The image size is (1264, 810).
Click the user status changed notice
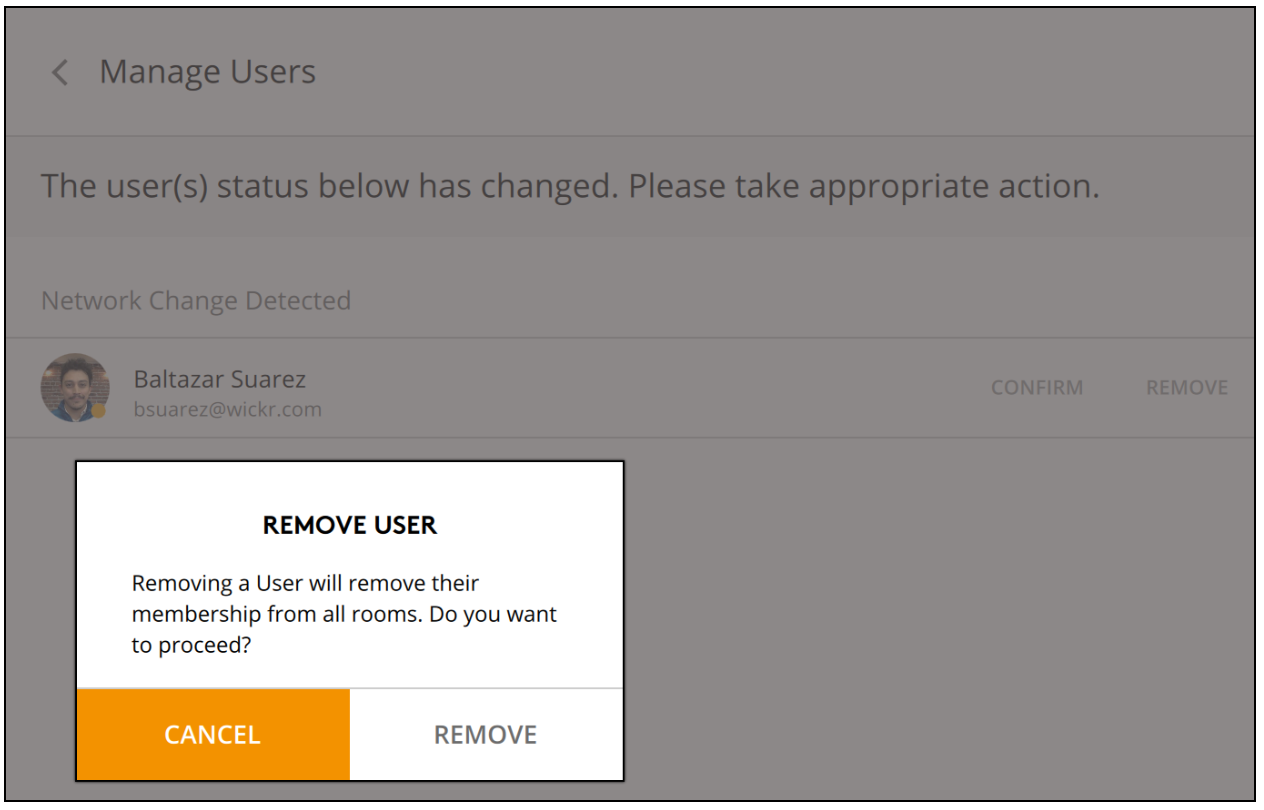tap(570, 187)
